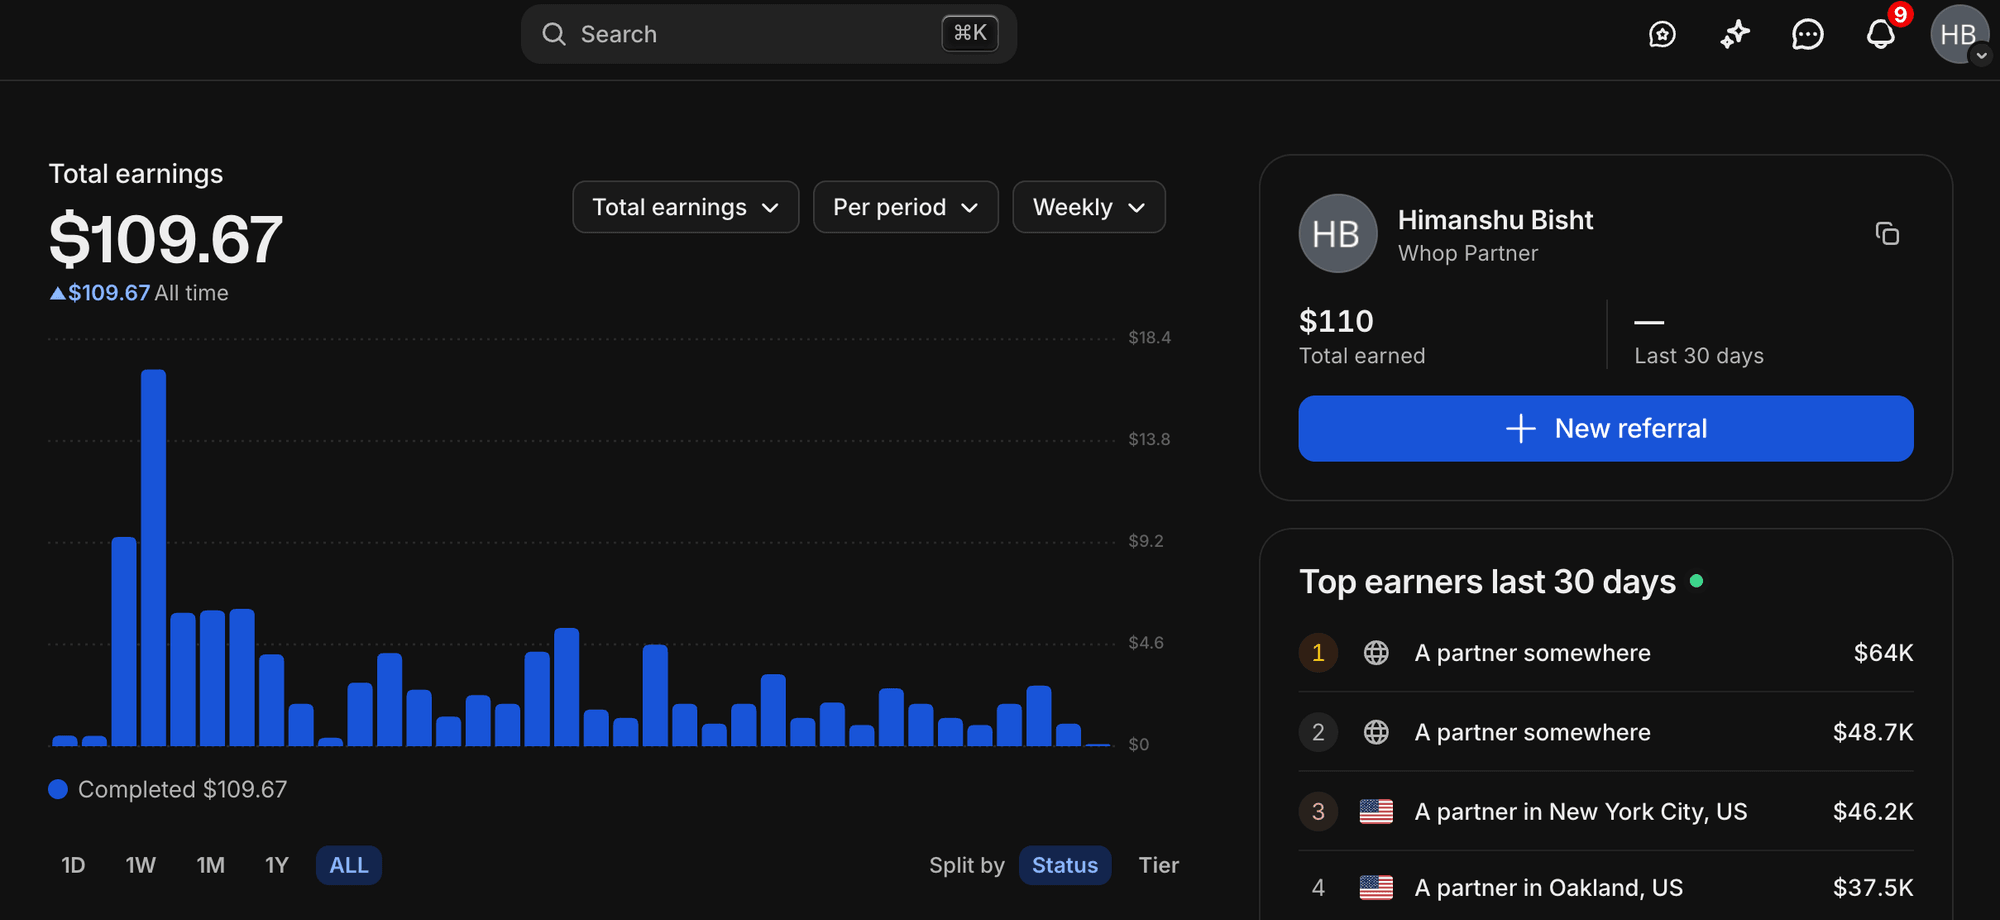This screenshot has width=2000, height=920.
Task: Click the US flag beside Oakland partner
Action: click(1376, 887)
